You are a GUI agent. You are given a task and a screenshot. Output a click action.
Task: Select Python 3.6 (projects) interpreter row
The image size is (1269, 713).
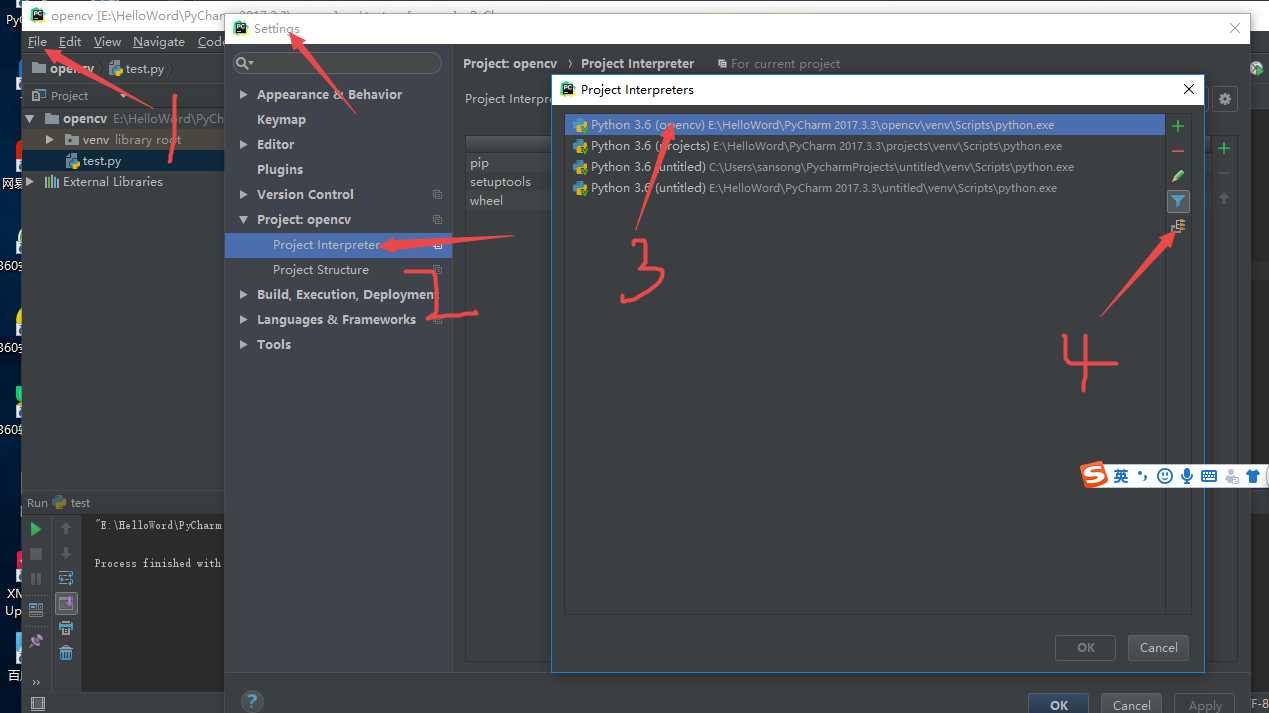coord(865,146)
